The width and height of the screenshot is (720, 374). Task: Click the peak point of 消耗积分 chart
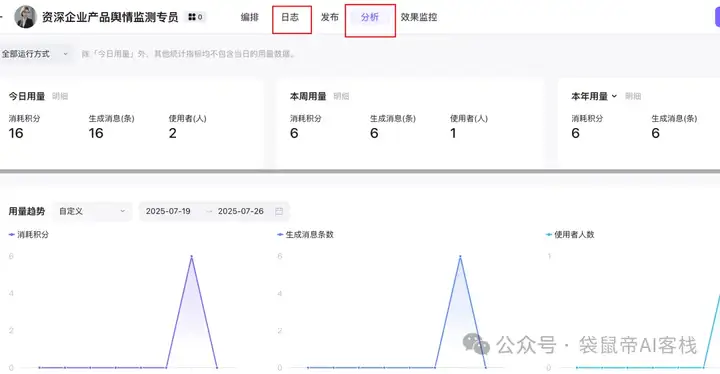click(x=191, y=256)
